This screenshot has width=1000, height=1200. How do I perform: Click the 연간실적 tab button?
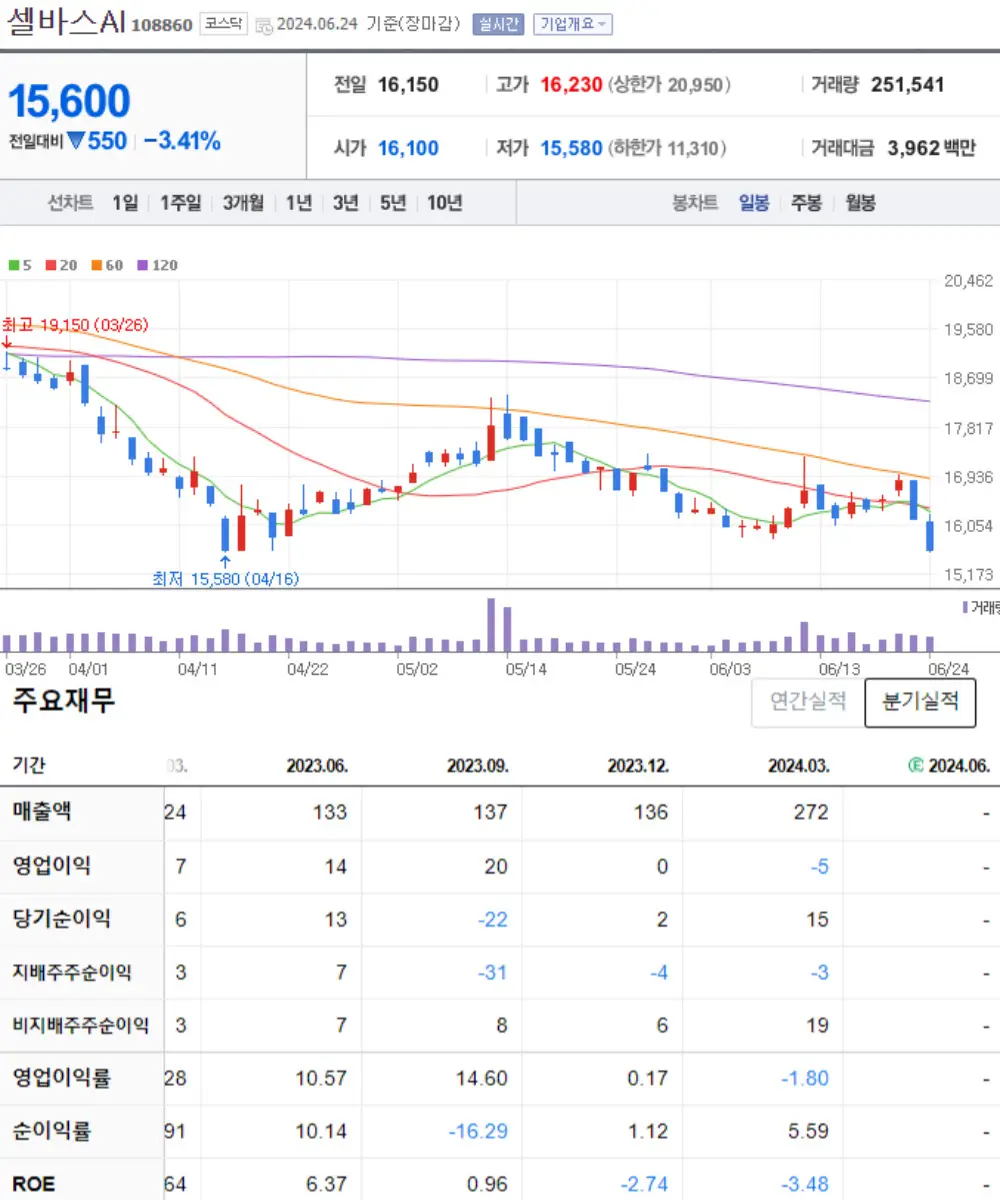tap(808, 702)
